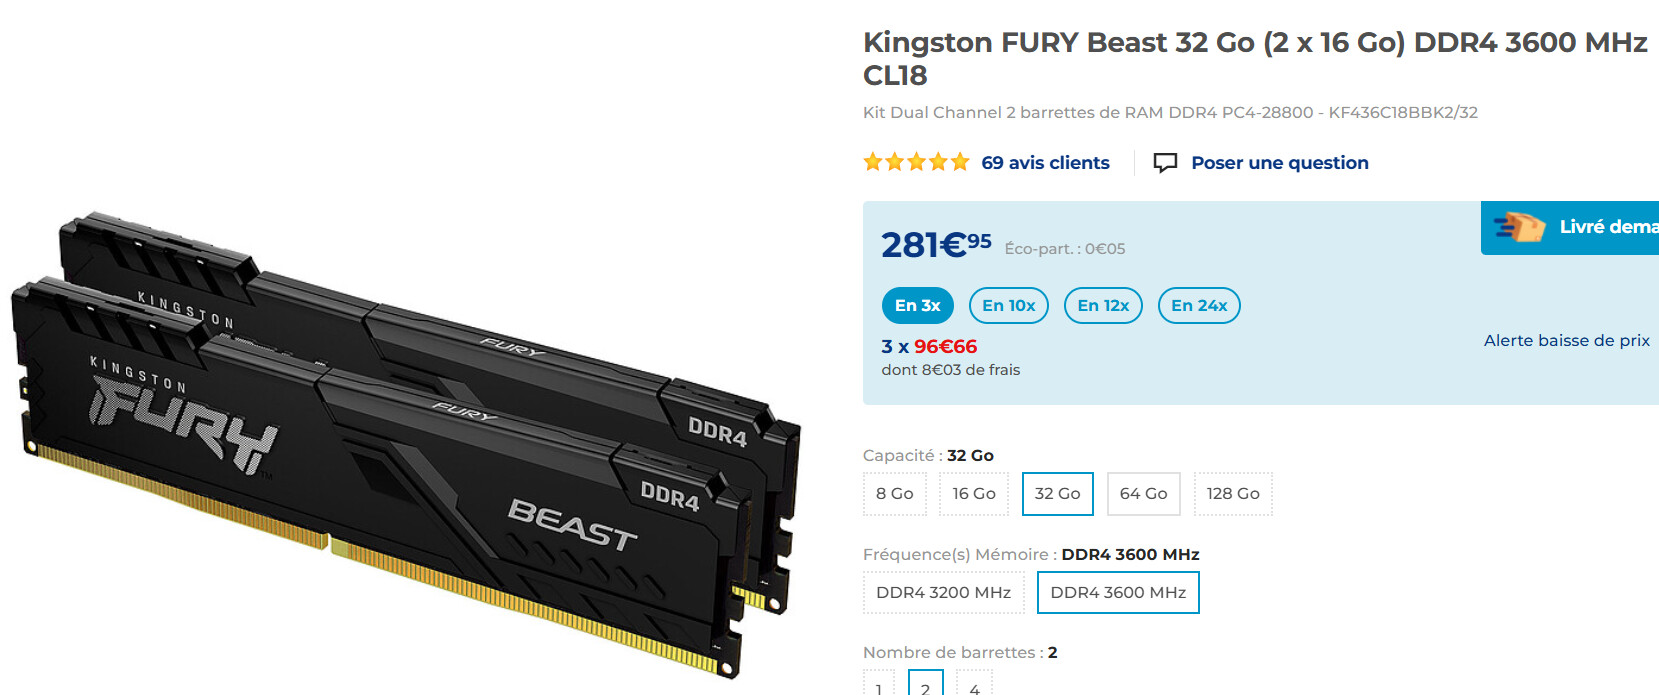Click the five-star rating icons
This screenshot has height=695, width=1659.
click(917, 162)
